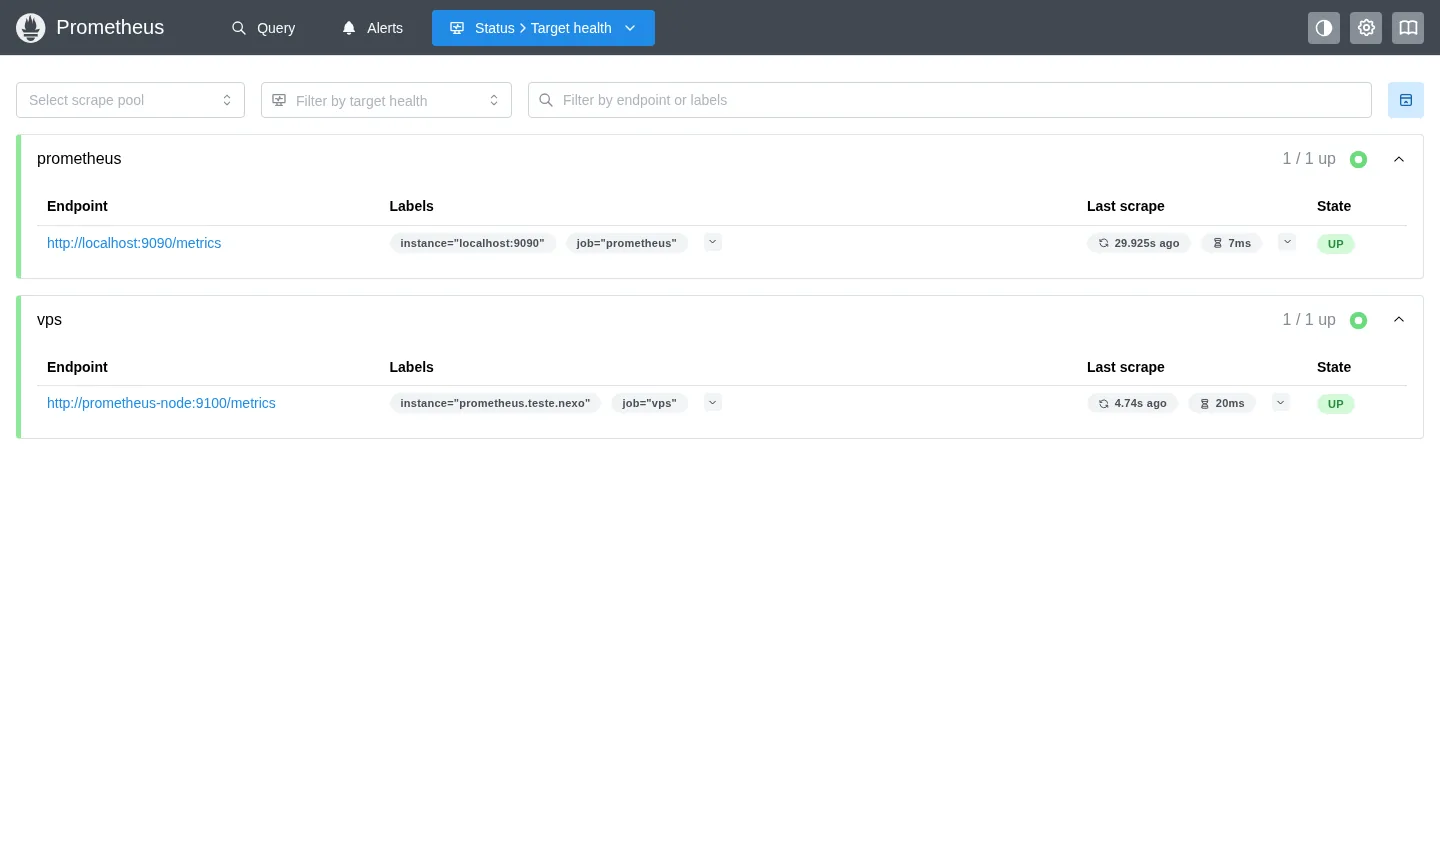Click the UP state badge for localhost:9090
The width and height of the screenshot is (1440, 860).
click(x=1336, y=244)
